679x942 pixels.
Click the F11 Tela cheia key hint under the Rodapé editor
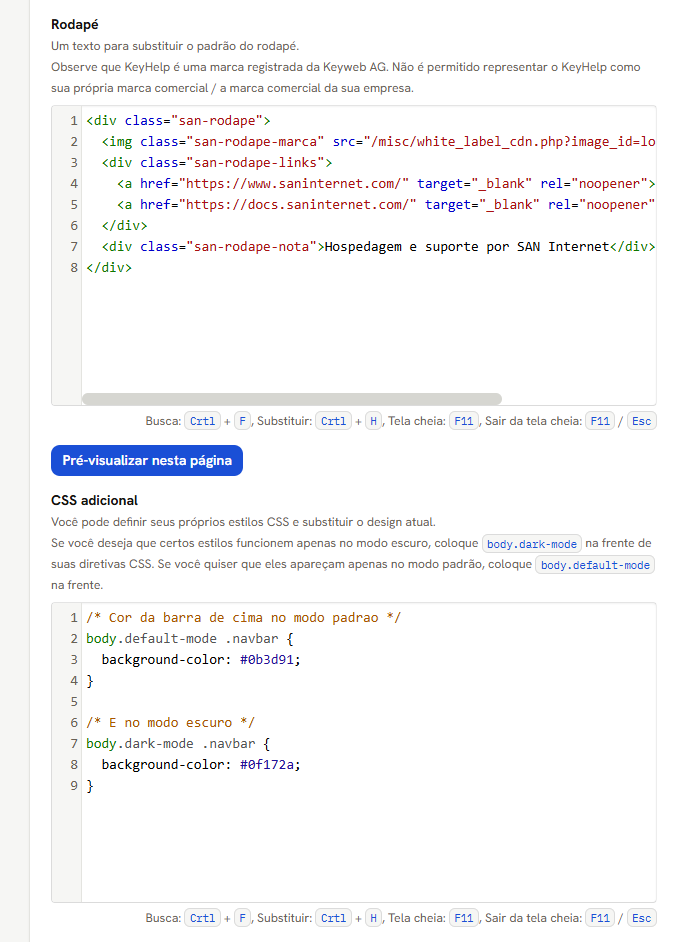pos(464,421)
